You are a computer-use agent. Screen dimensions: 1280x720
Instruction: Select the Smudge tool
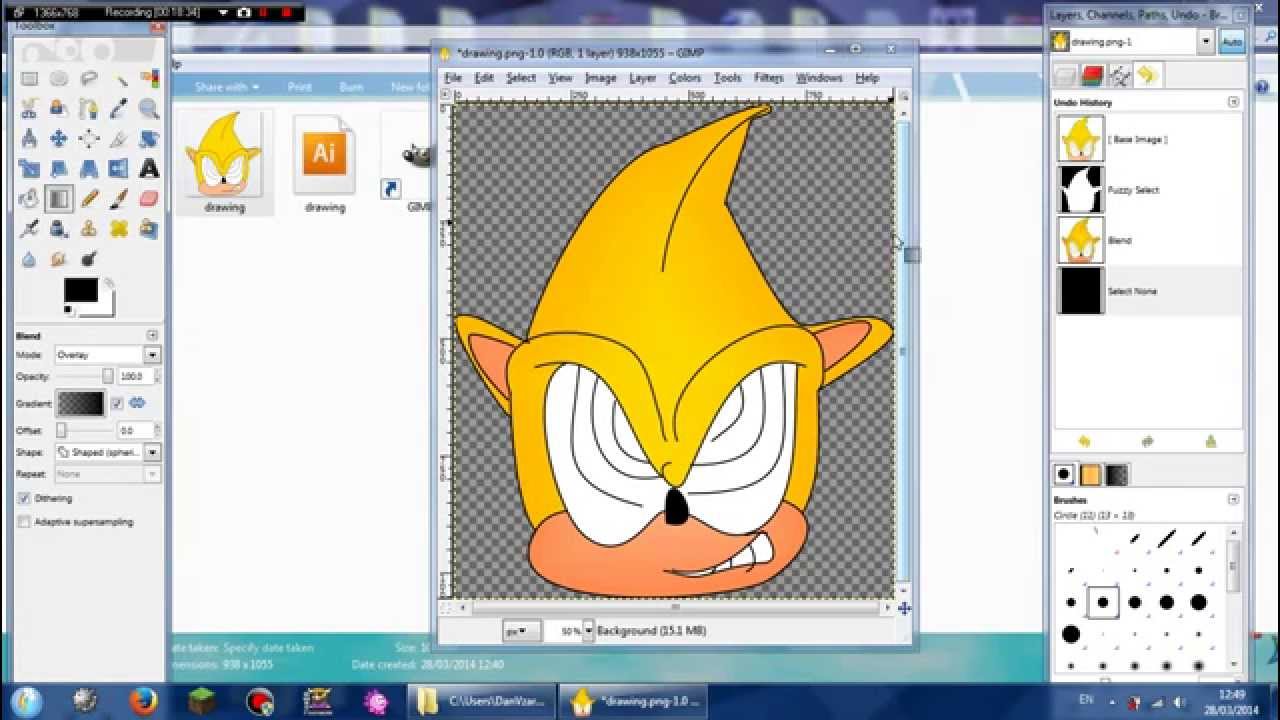[59, 259]
